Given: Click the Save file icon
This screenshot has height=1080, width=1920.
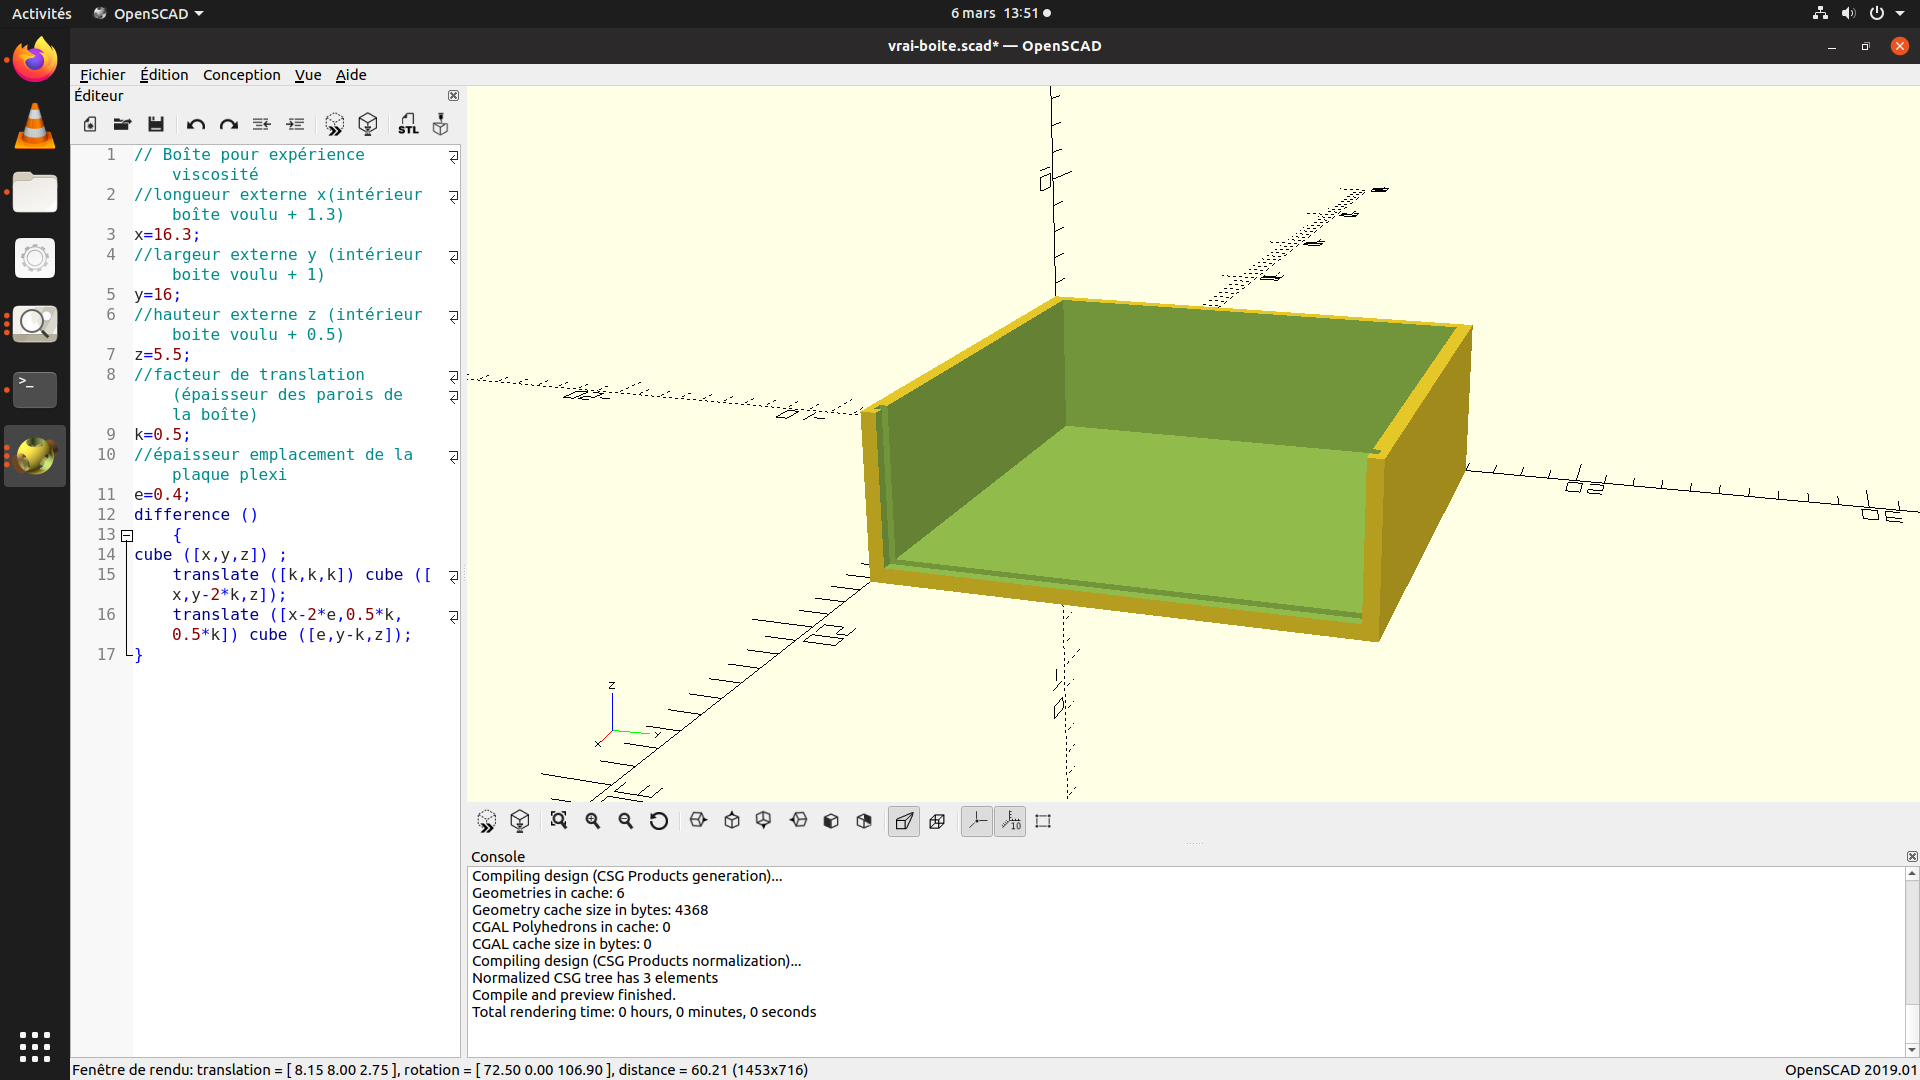Looking at the screenshot, I should (156, 124).
